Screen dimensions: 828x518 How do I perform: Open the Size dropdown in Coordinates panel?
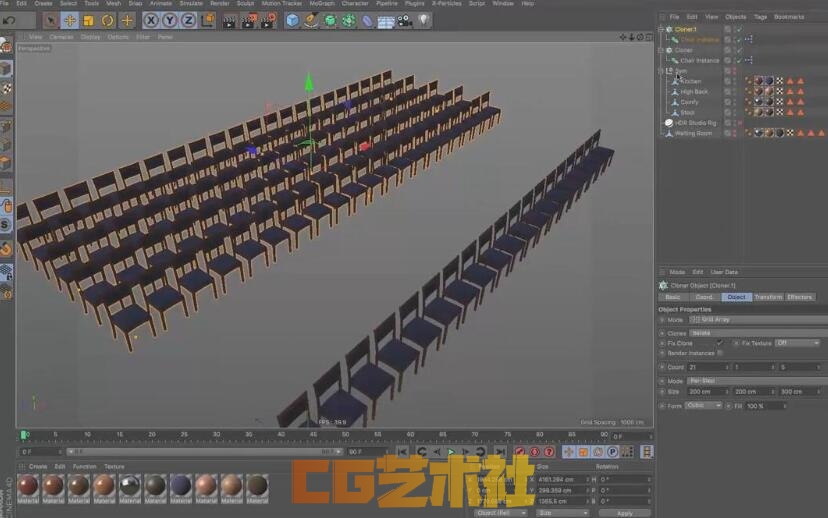tap(562, 513)
